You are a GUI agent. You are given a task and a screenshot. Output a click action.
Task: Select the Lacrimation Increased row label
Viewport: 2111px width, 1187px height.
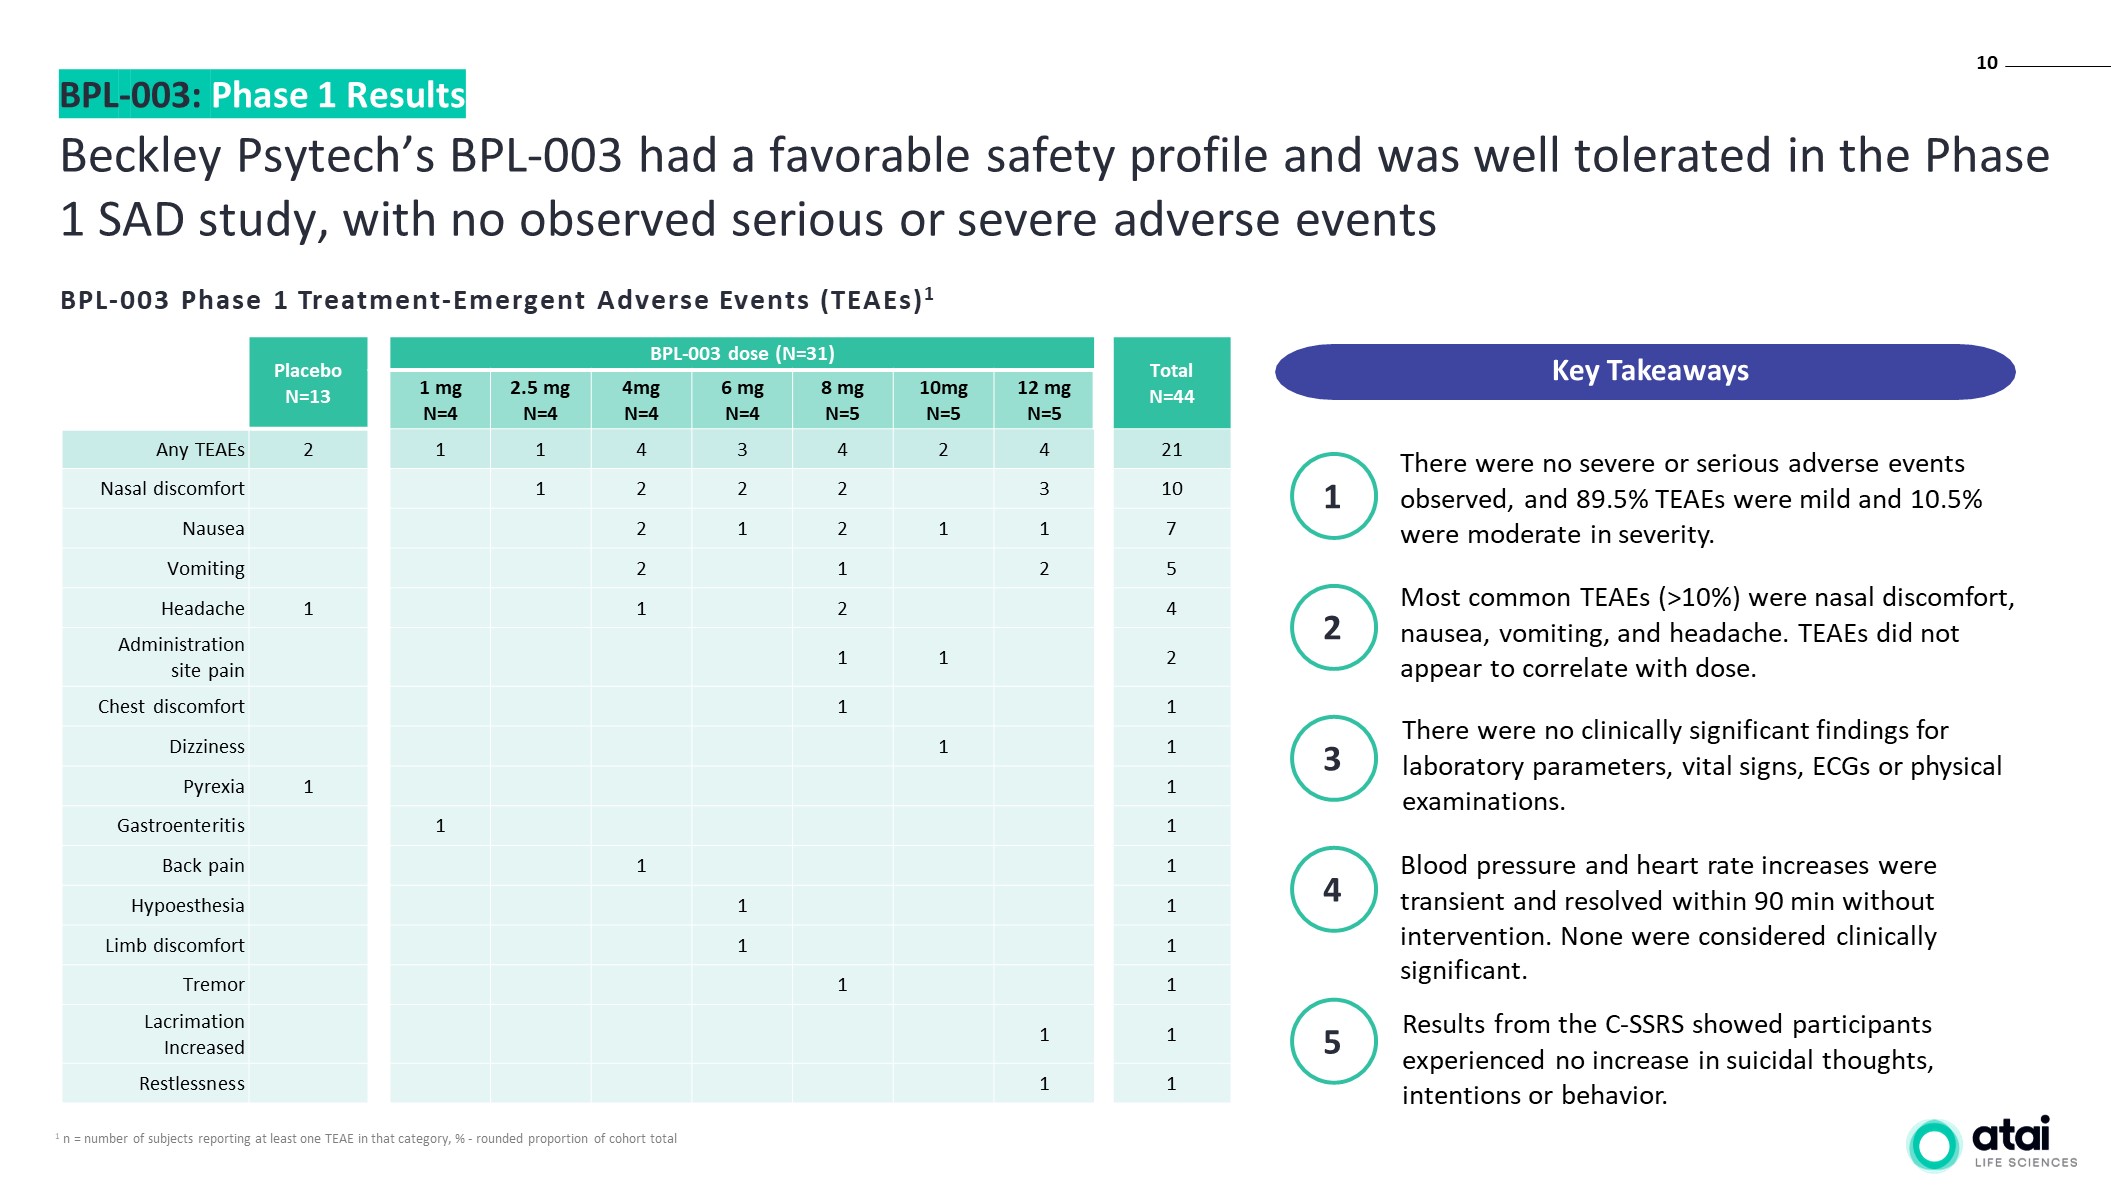pyautogui.click(x=194, y=1034)
